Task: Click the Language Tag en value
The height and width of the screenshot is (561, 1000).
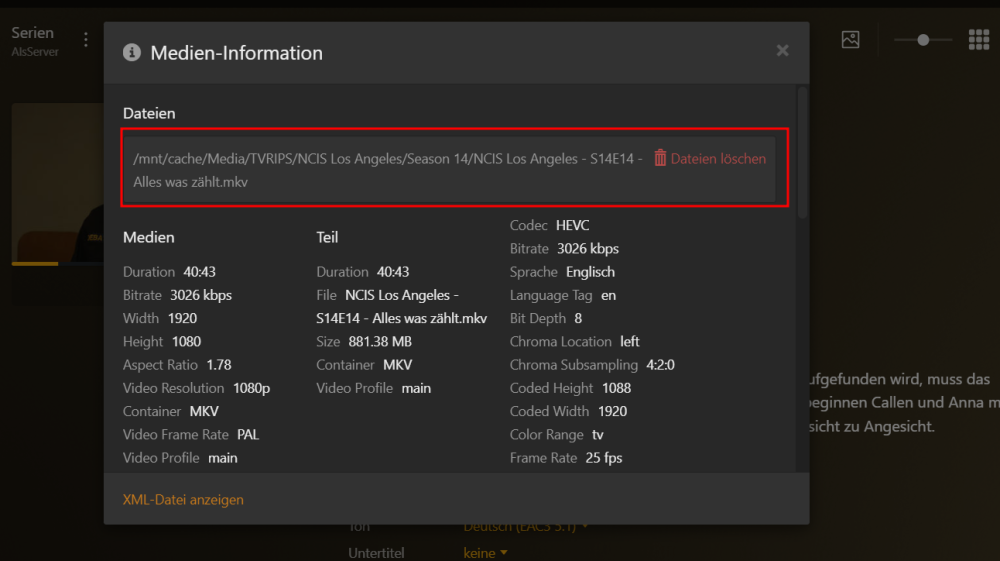Action: click(x=608, y=295)
